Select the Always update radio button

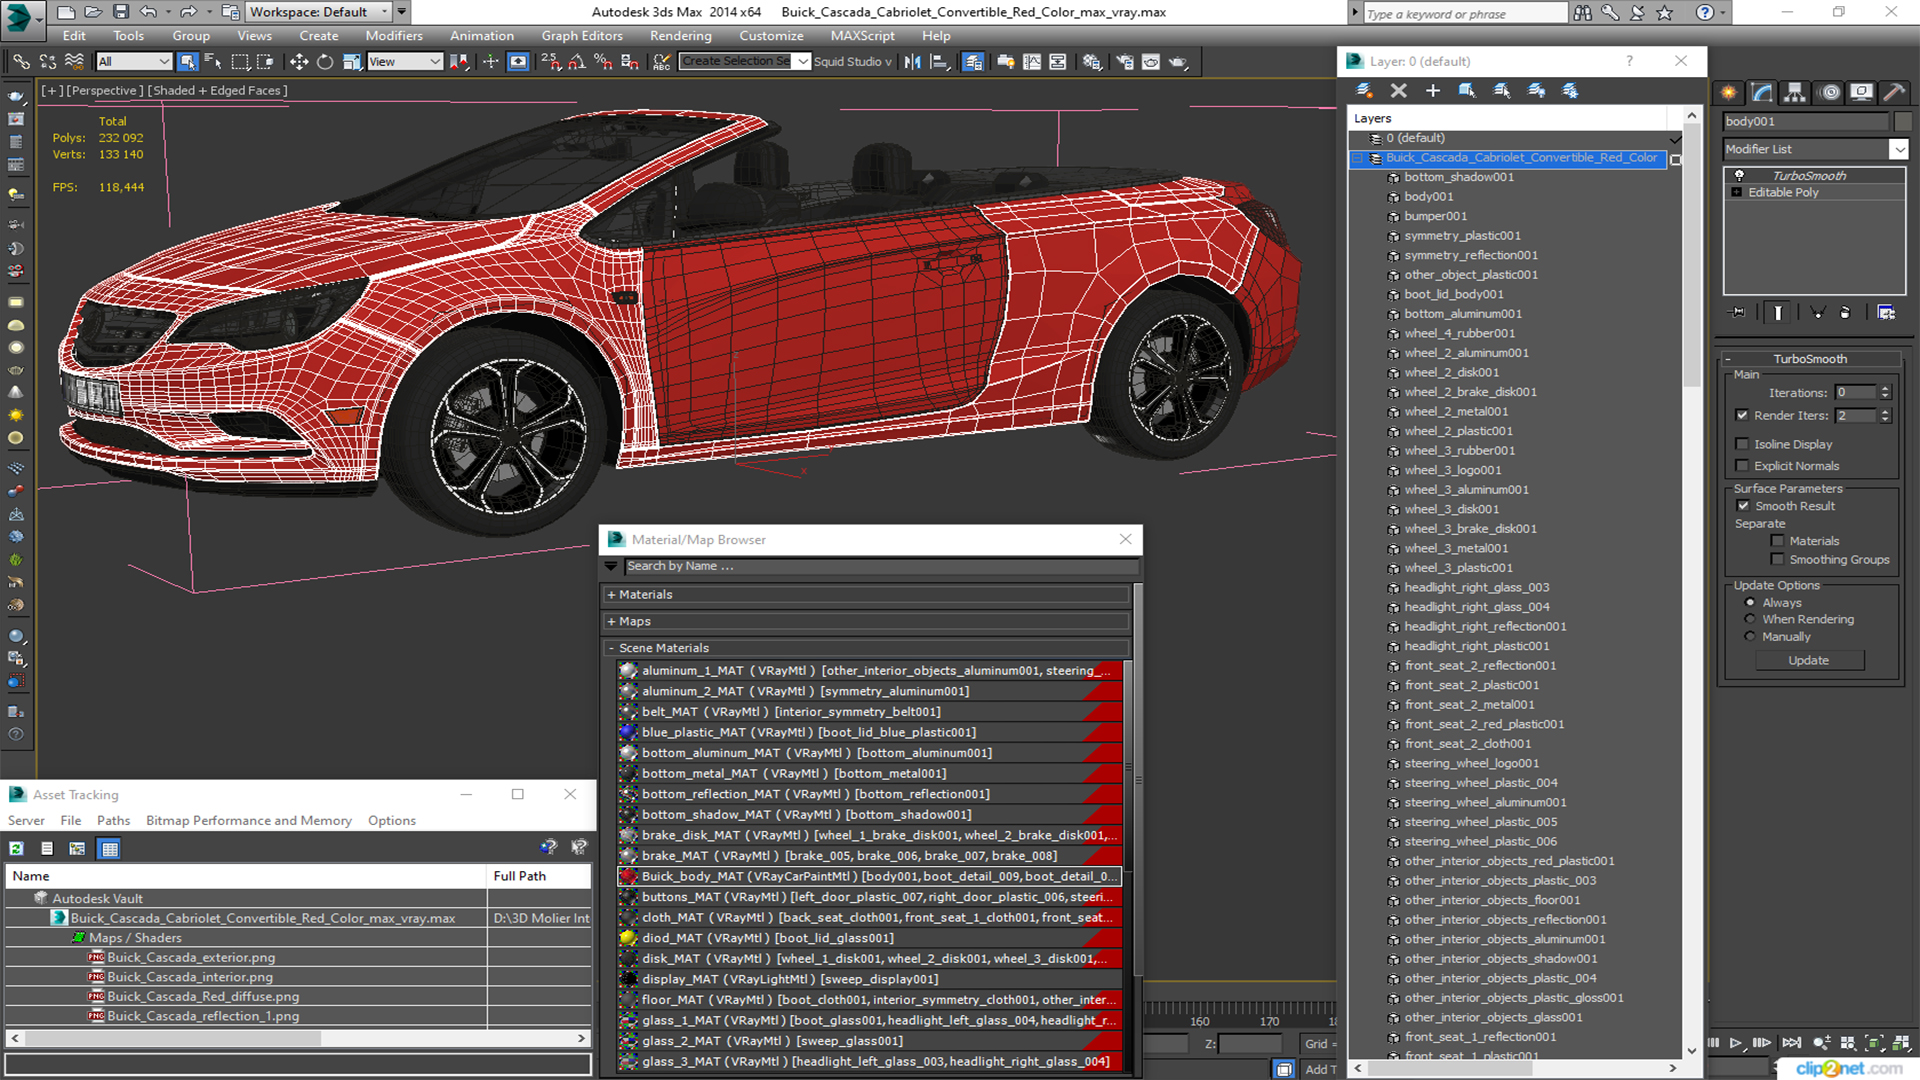click(1750, 603)
